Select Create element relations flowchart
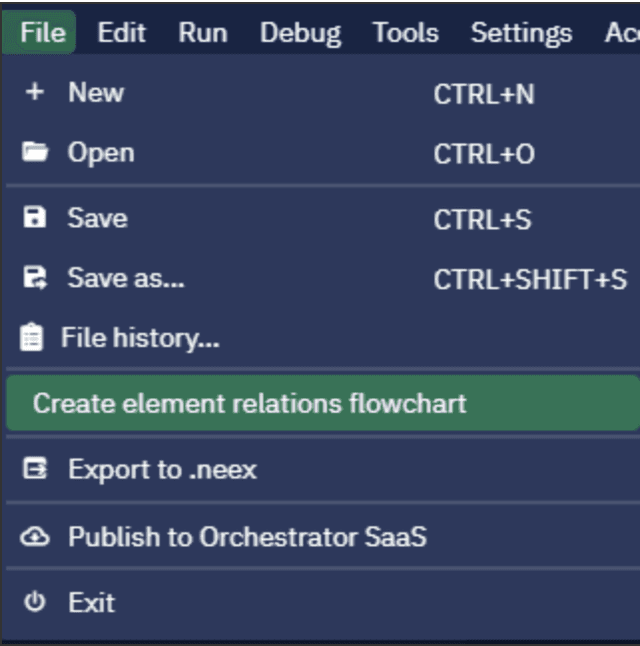 click(323, 403)
